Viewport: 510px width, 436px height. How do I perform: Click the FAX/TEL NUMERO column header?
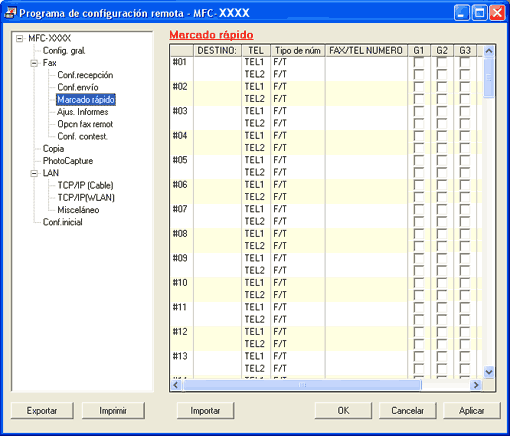[x=366, y=51]
